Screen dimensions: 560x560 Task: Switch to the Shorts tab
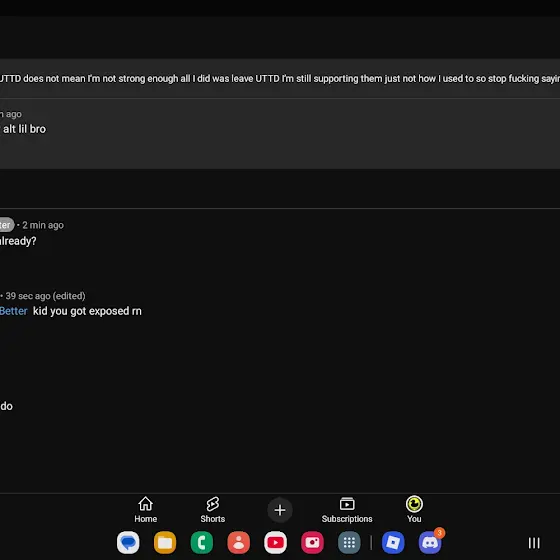pos(212,510)
